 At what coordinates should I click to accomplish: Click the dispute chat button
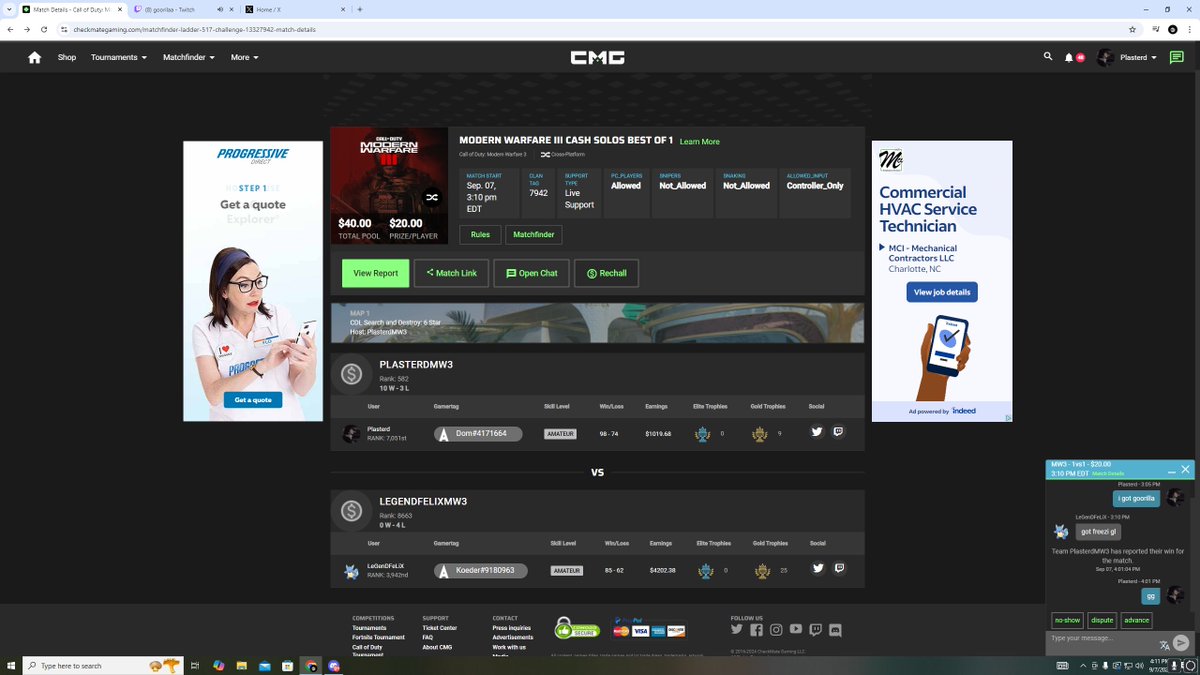point(1102,620)
